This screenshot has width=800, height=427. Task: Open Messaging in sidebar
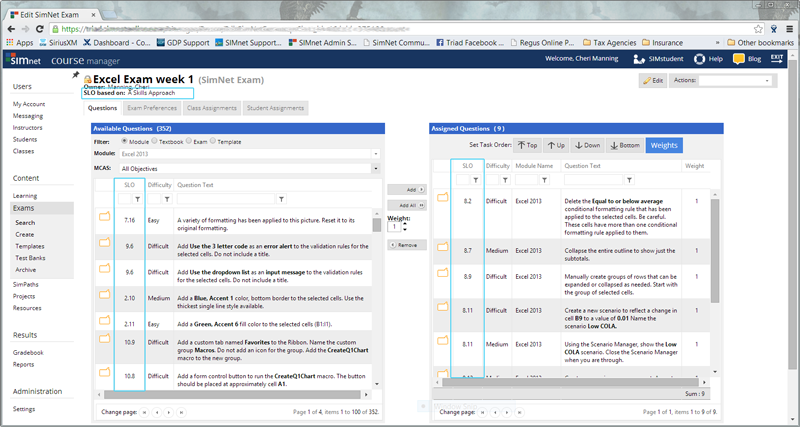pyautogui.click(x=28, y=116)
